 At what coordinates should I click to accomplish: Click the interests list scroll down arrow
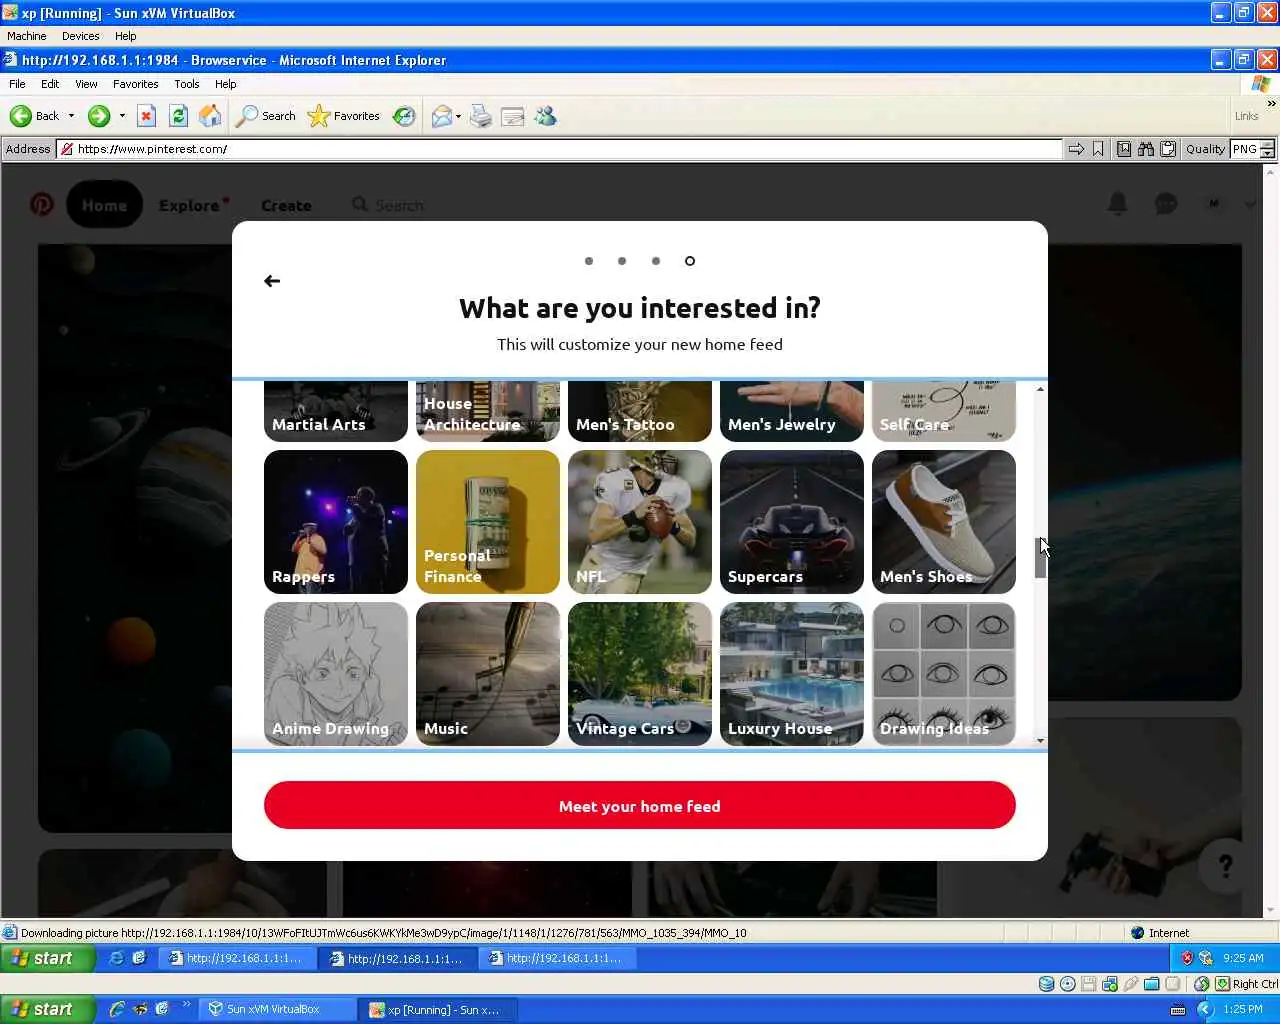[x=1040, y=741]
